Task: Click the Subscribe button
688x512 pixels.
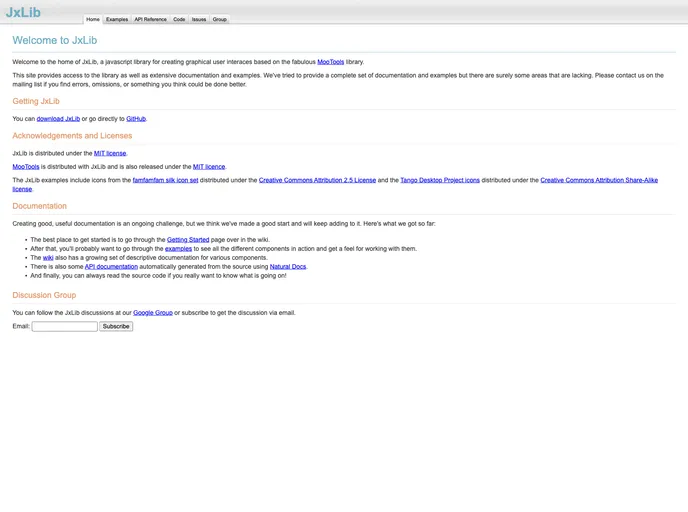Action: point(116,326)
